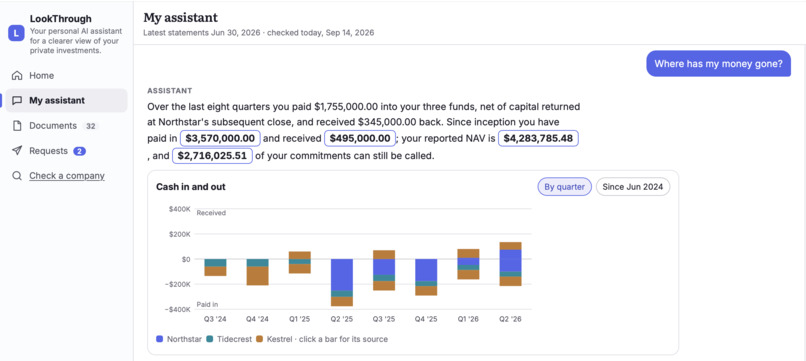Click the Requests paper-plane icon
The image size is (806, 361).
coord(17,151)
